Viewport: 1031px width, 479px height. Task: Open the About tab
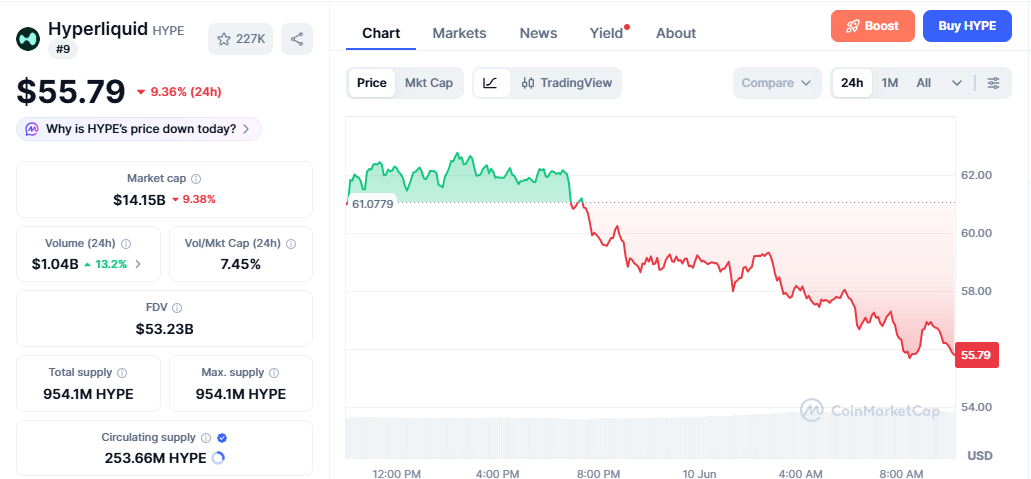click(x=676, y=33)
